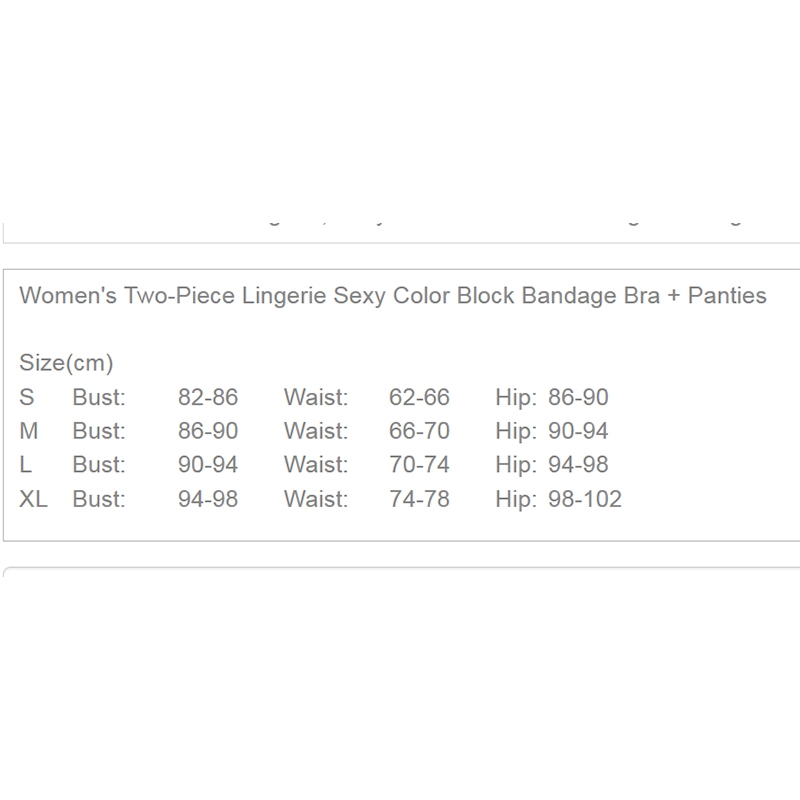This screenshot has width=800, height=800.
Task: Click the L size row label
Action: point(26,464)
